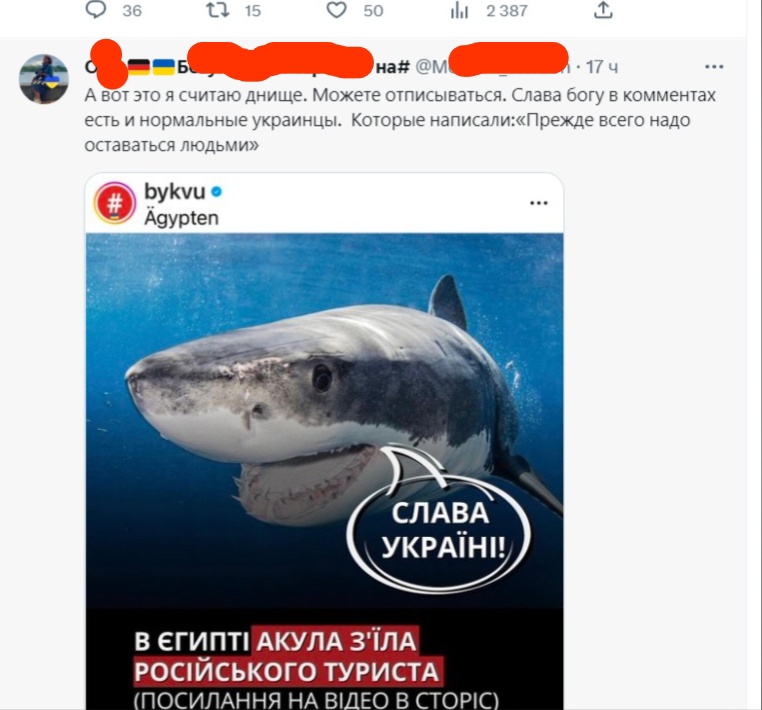Click the blue verified badge next to bykvu

click(217, 192)
